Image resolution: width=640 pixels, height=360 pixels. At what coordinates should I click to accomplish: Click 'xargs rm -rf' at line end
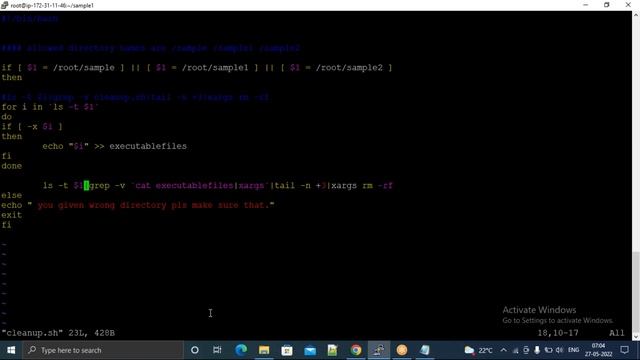pyautogui.click(x=362, y=185)
